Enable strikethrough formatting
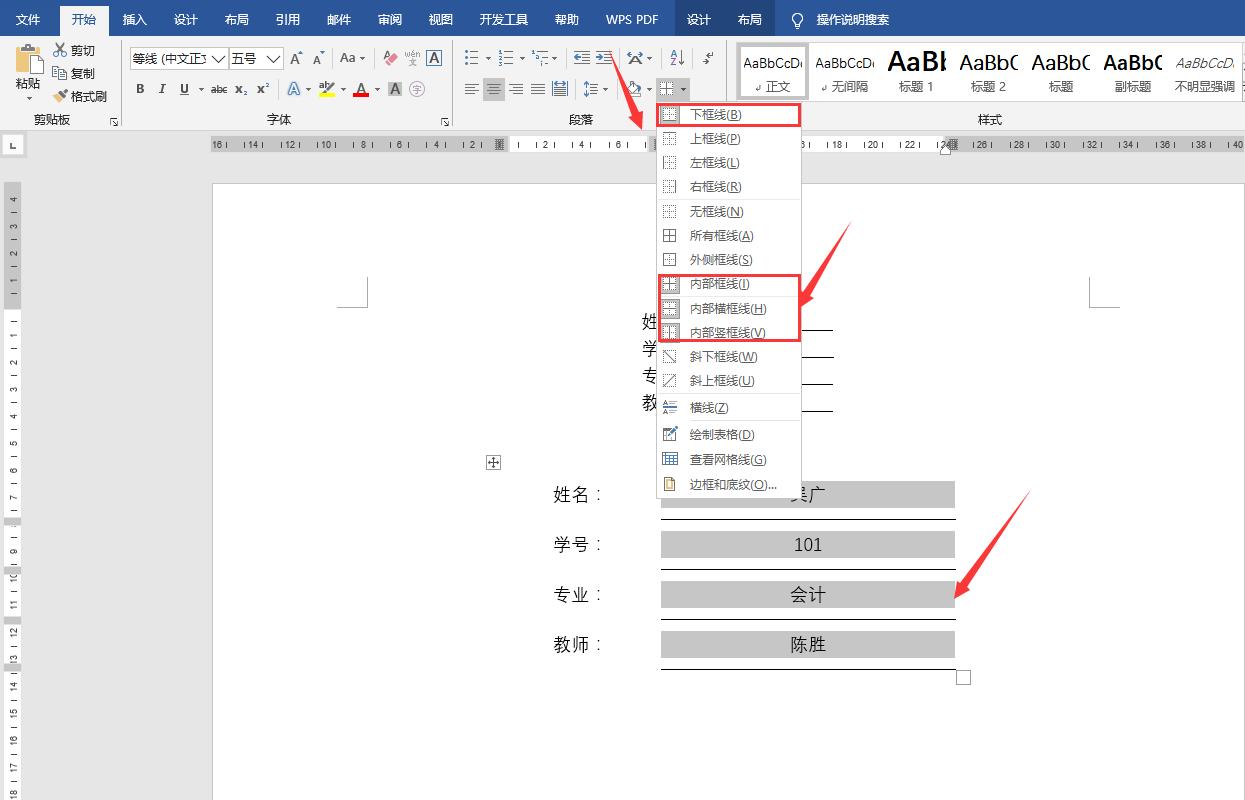The height and width of the screenshot is (800, 1245). click(220, 89)
